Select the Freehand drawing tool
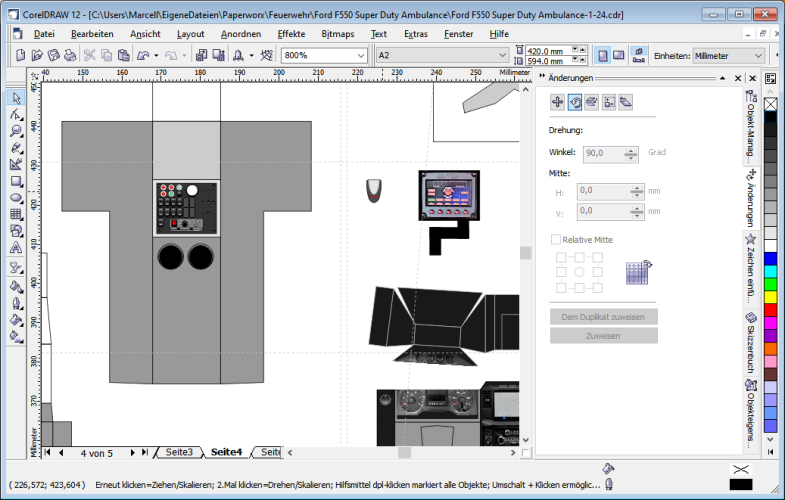Image resolution: width=785 pixels, height=500 pixels. [16, 148]
